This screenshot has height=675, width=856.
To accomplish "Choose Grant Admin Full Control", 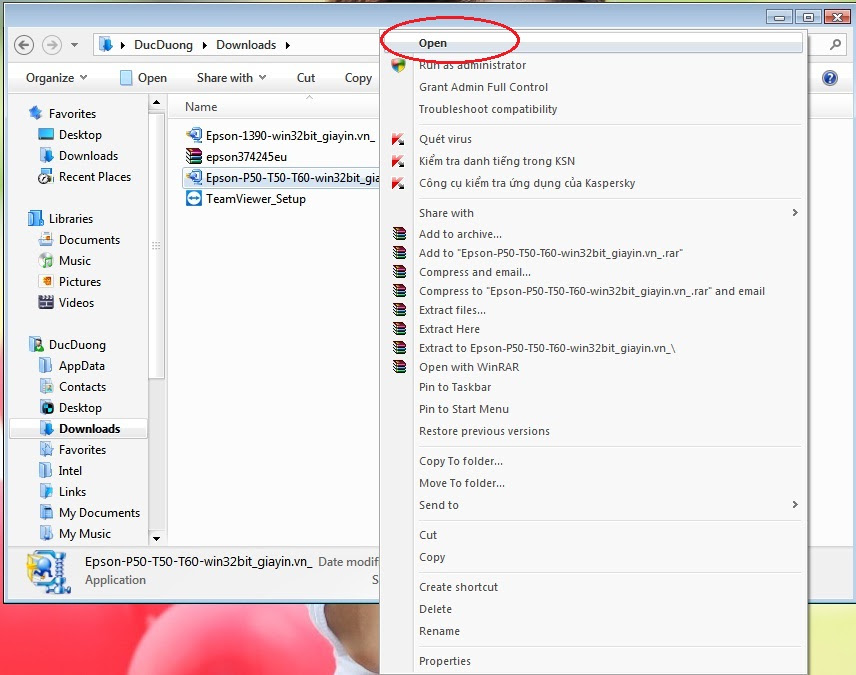I will coord(483,87).
